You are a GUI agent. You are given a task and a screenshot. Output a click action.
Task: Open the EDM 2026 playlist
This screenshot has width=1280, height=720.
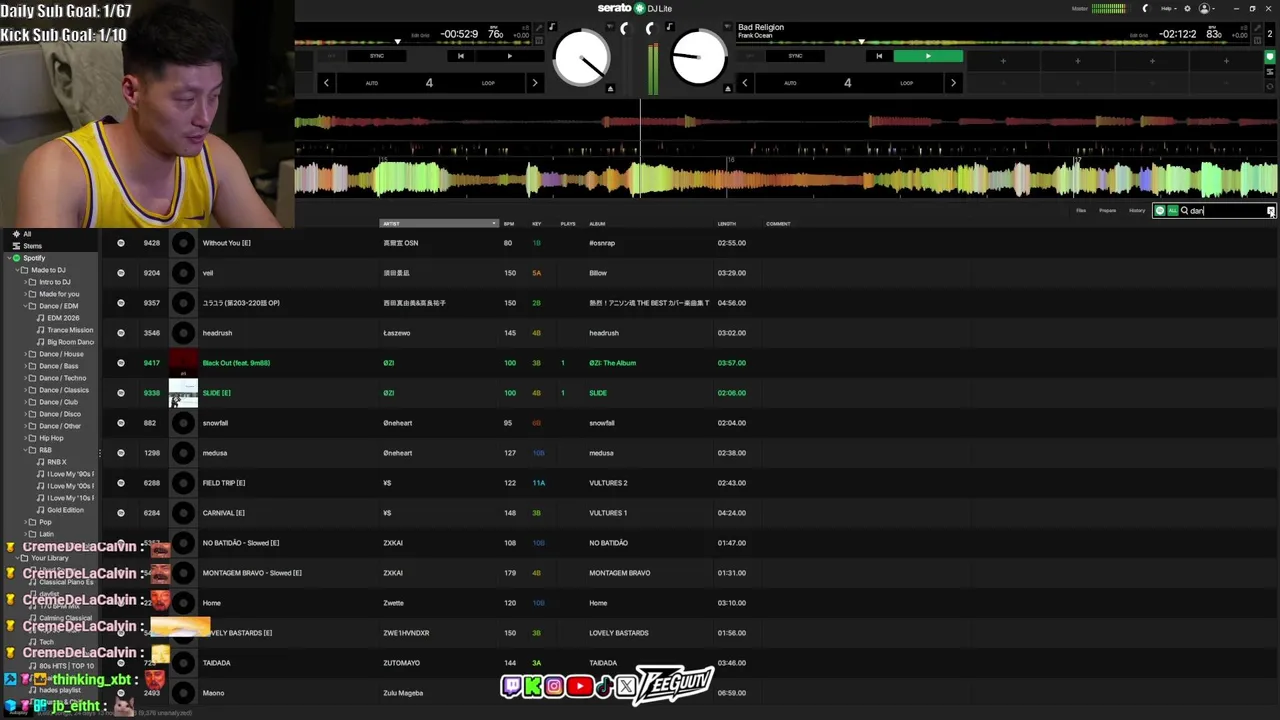tap(63, 318)
